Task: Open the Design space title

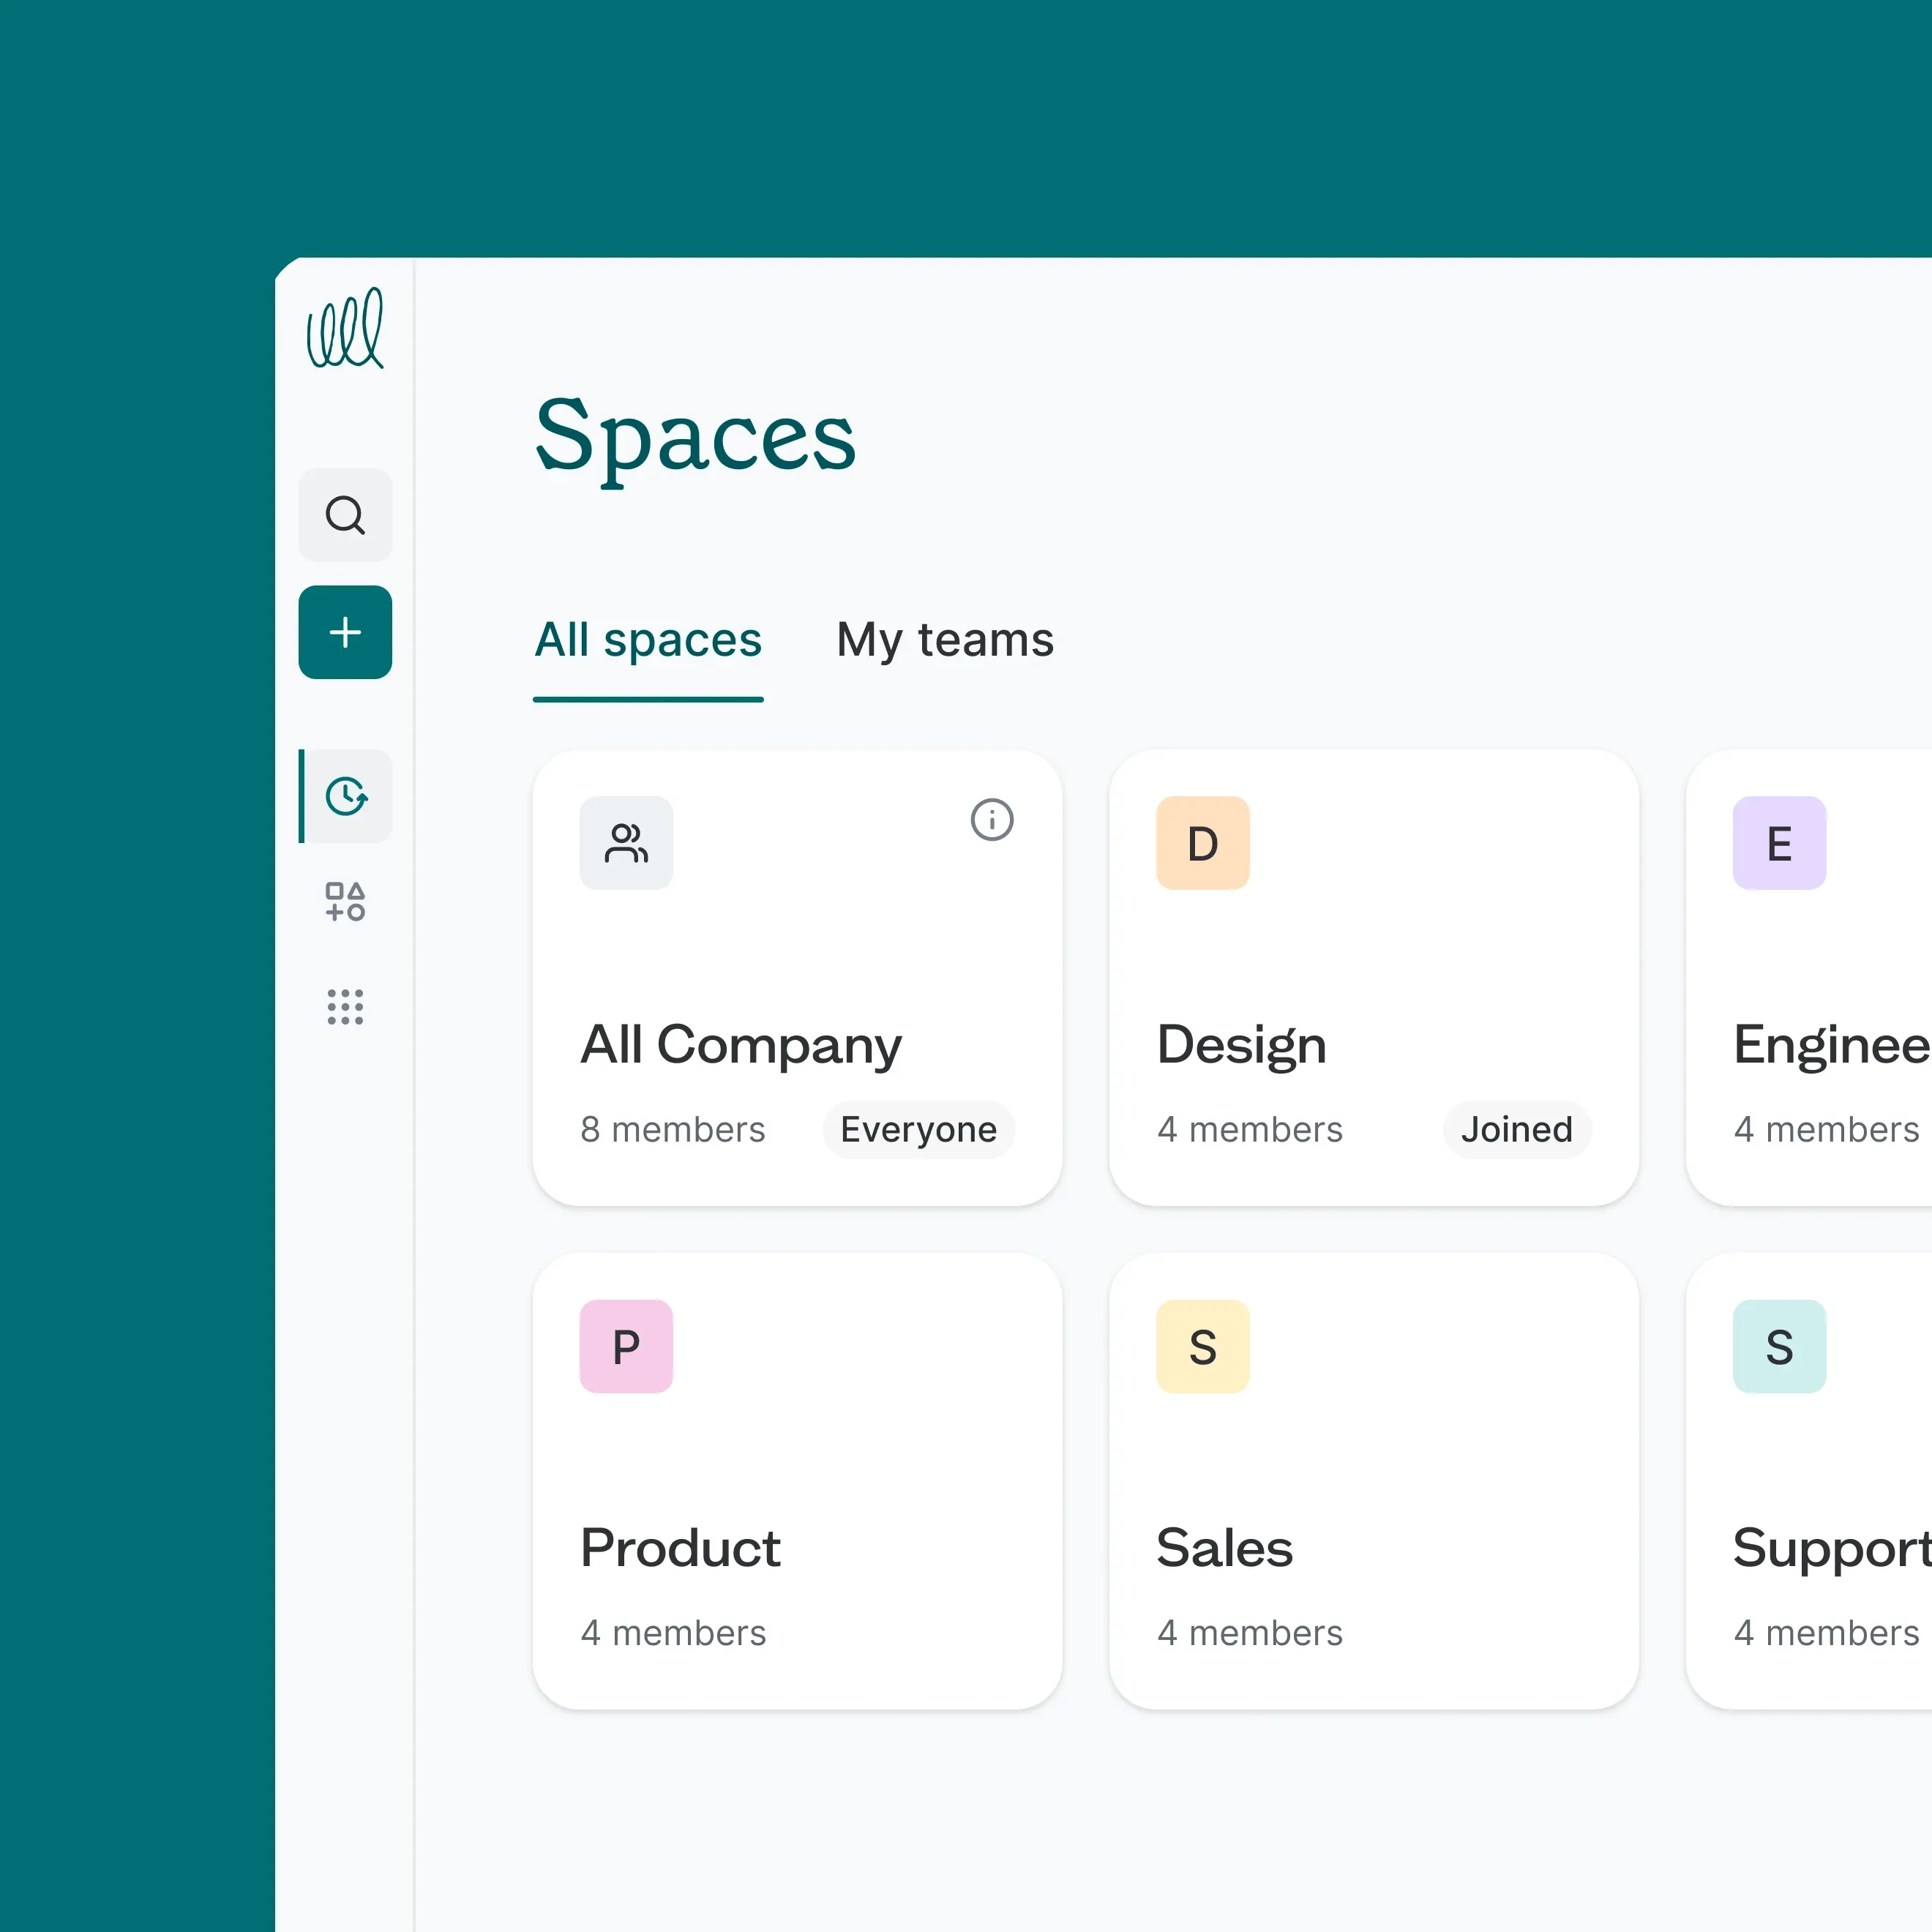Action: [1241, 1044]
